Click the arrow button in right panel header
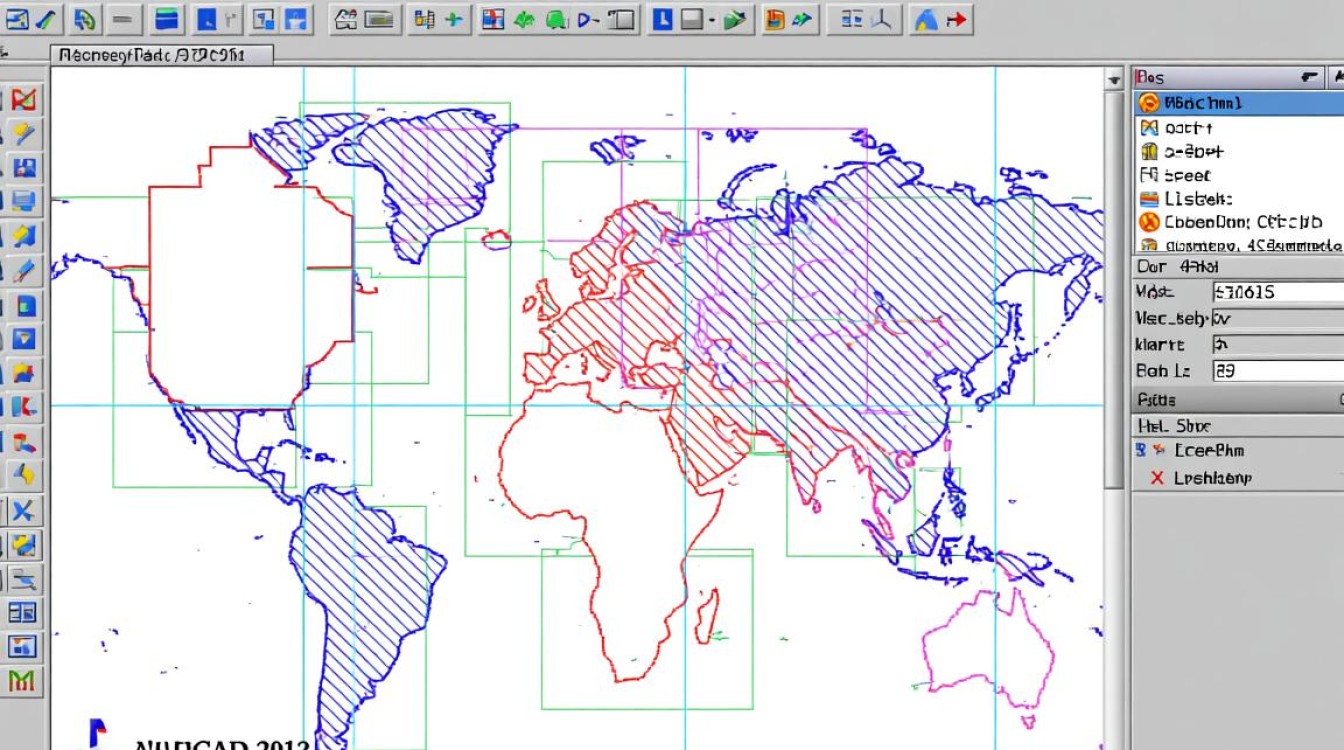Image resolution: width=1344 pixels, height=750 pixels. point(1309,77)
